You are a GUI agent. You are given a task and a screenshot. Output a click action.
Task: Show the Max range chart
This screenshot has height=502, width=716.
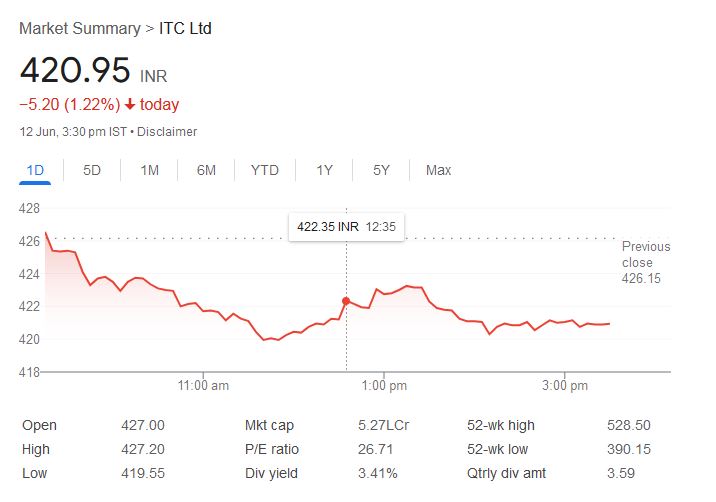coord(438,170)
